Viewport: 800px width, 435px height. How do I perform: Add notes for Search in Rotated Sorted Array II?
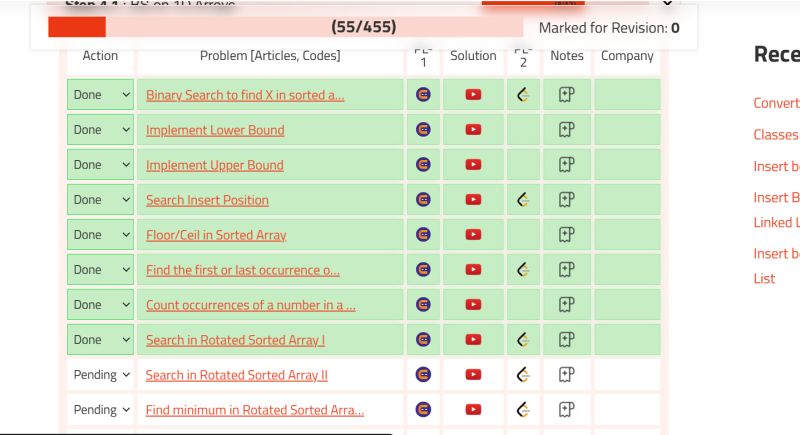click(x=566, y=374)
